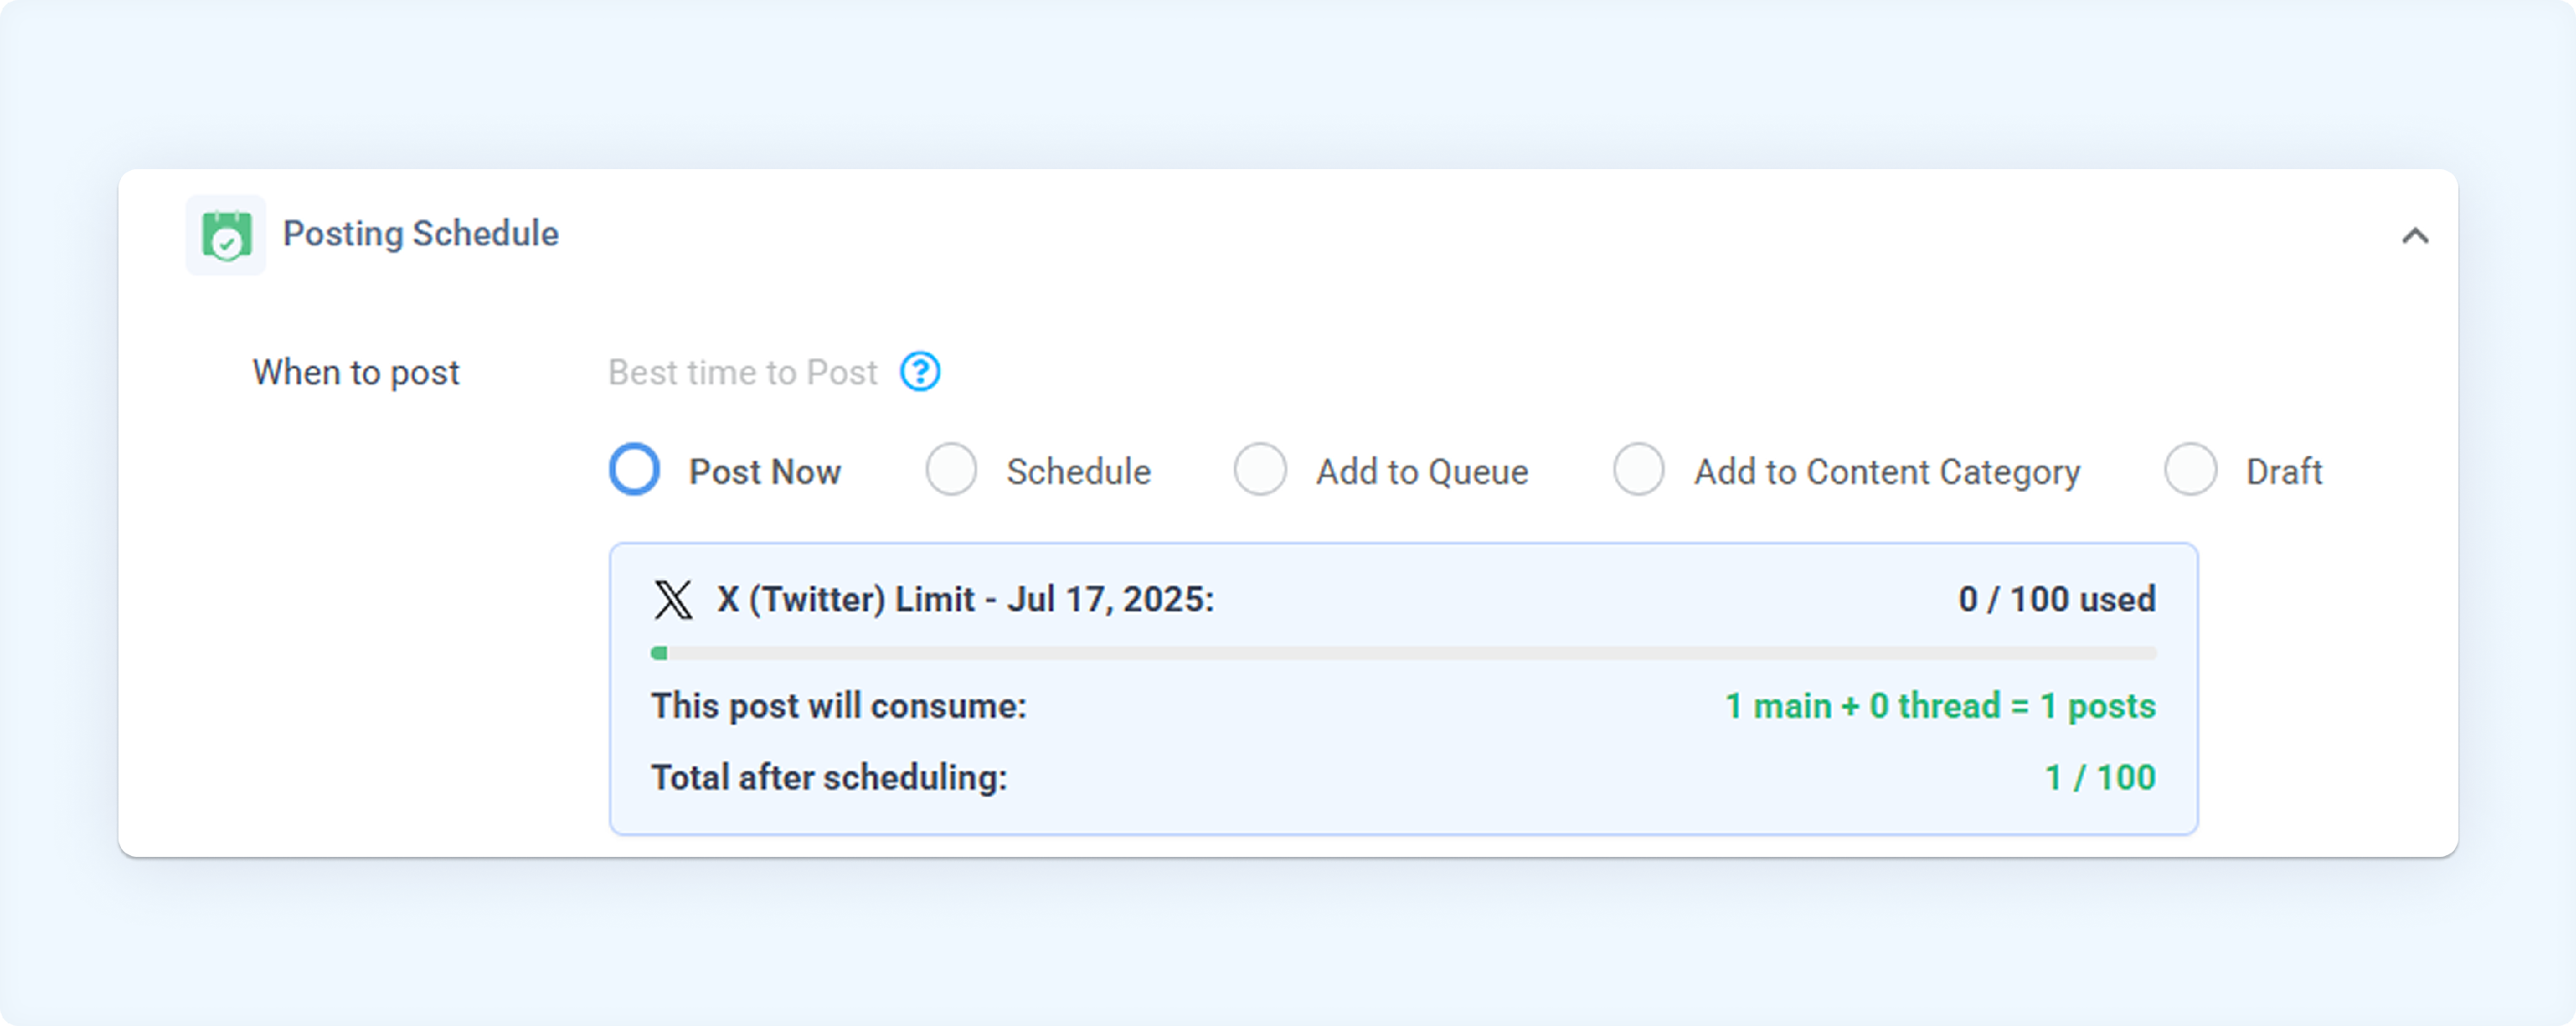This screenshot has width=2576, height=1026.
Task: Click the X limit usage progress bar
Action: pos(1403,653)
